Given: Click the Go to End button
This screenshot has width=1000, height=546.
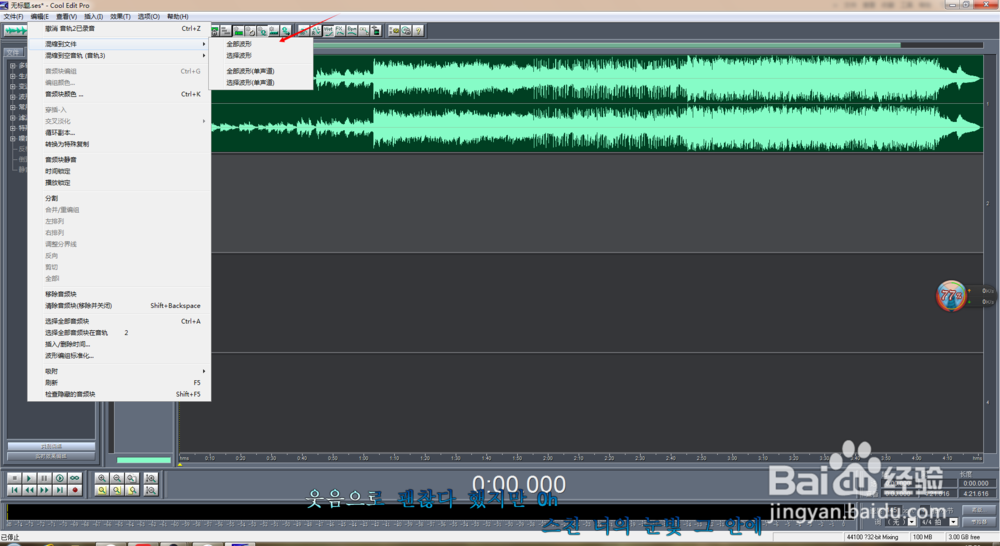Looking at the screenshot, I should (59, 490).
